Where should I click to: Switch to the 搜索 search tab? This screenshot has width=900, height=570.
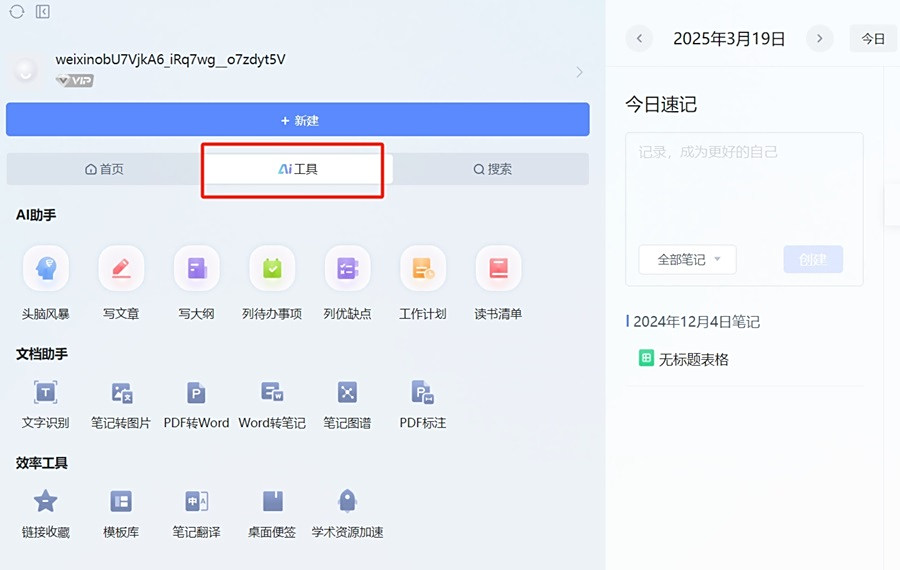[492, 169]
